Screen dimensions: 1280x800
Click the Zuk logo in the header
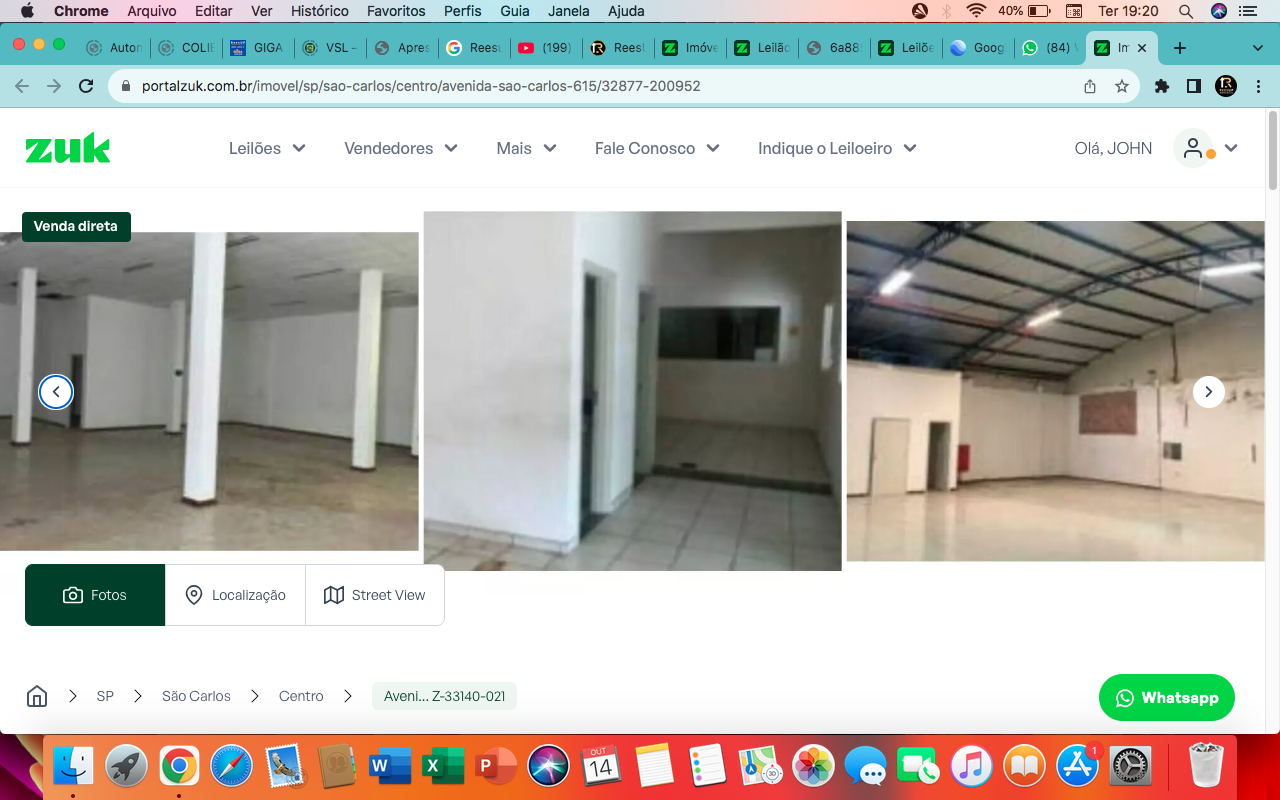click(67, 148)
